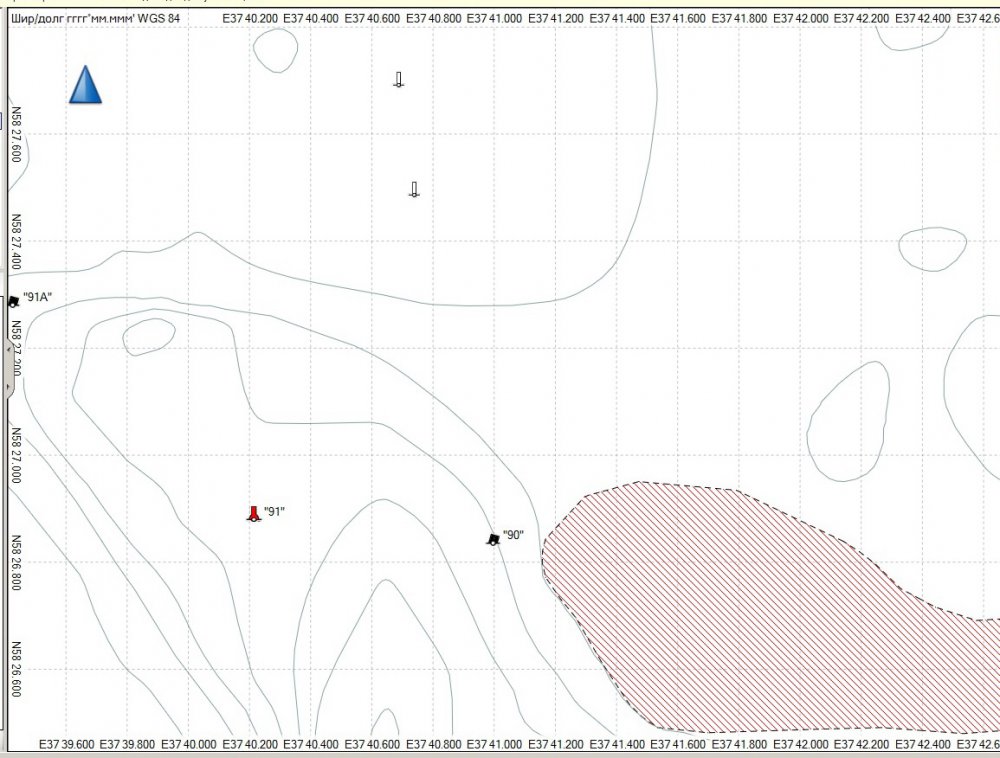Expand side panel using lower splitter arrow

pos(8,385)
